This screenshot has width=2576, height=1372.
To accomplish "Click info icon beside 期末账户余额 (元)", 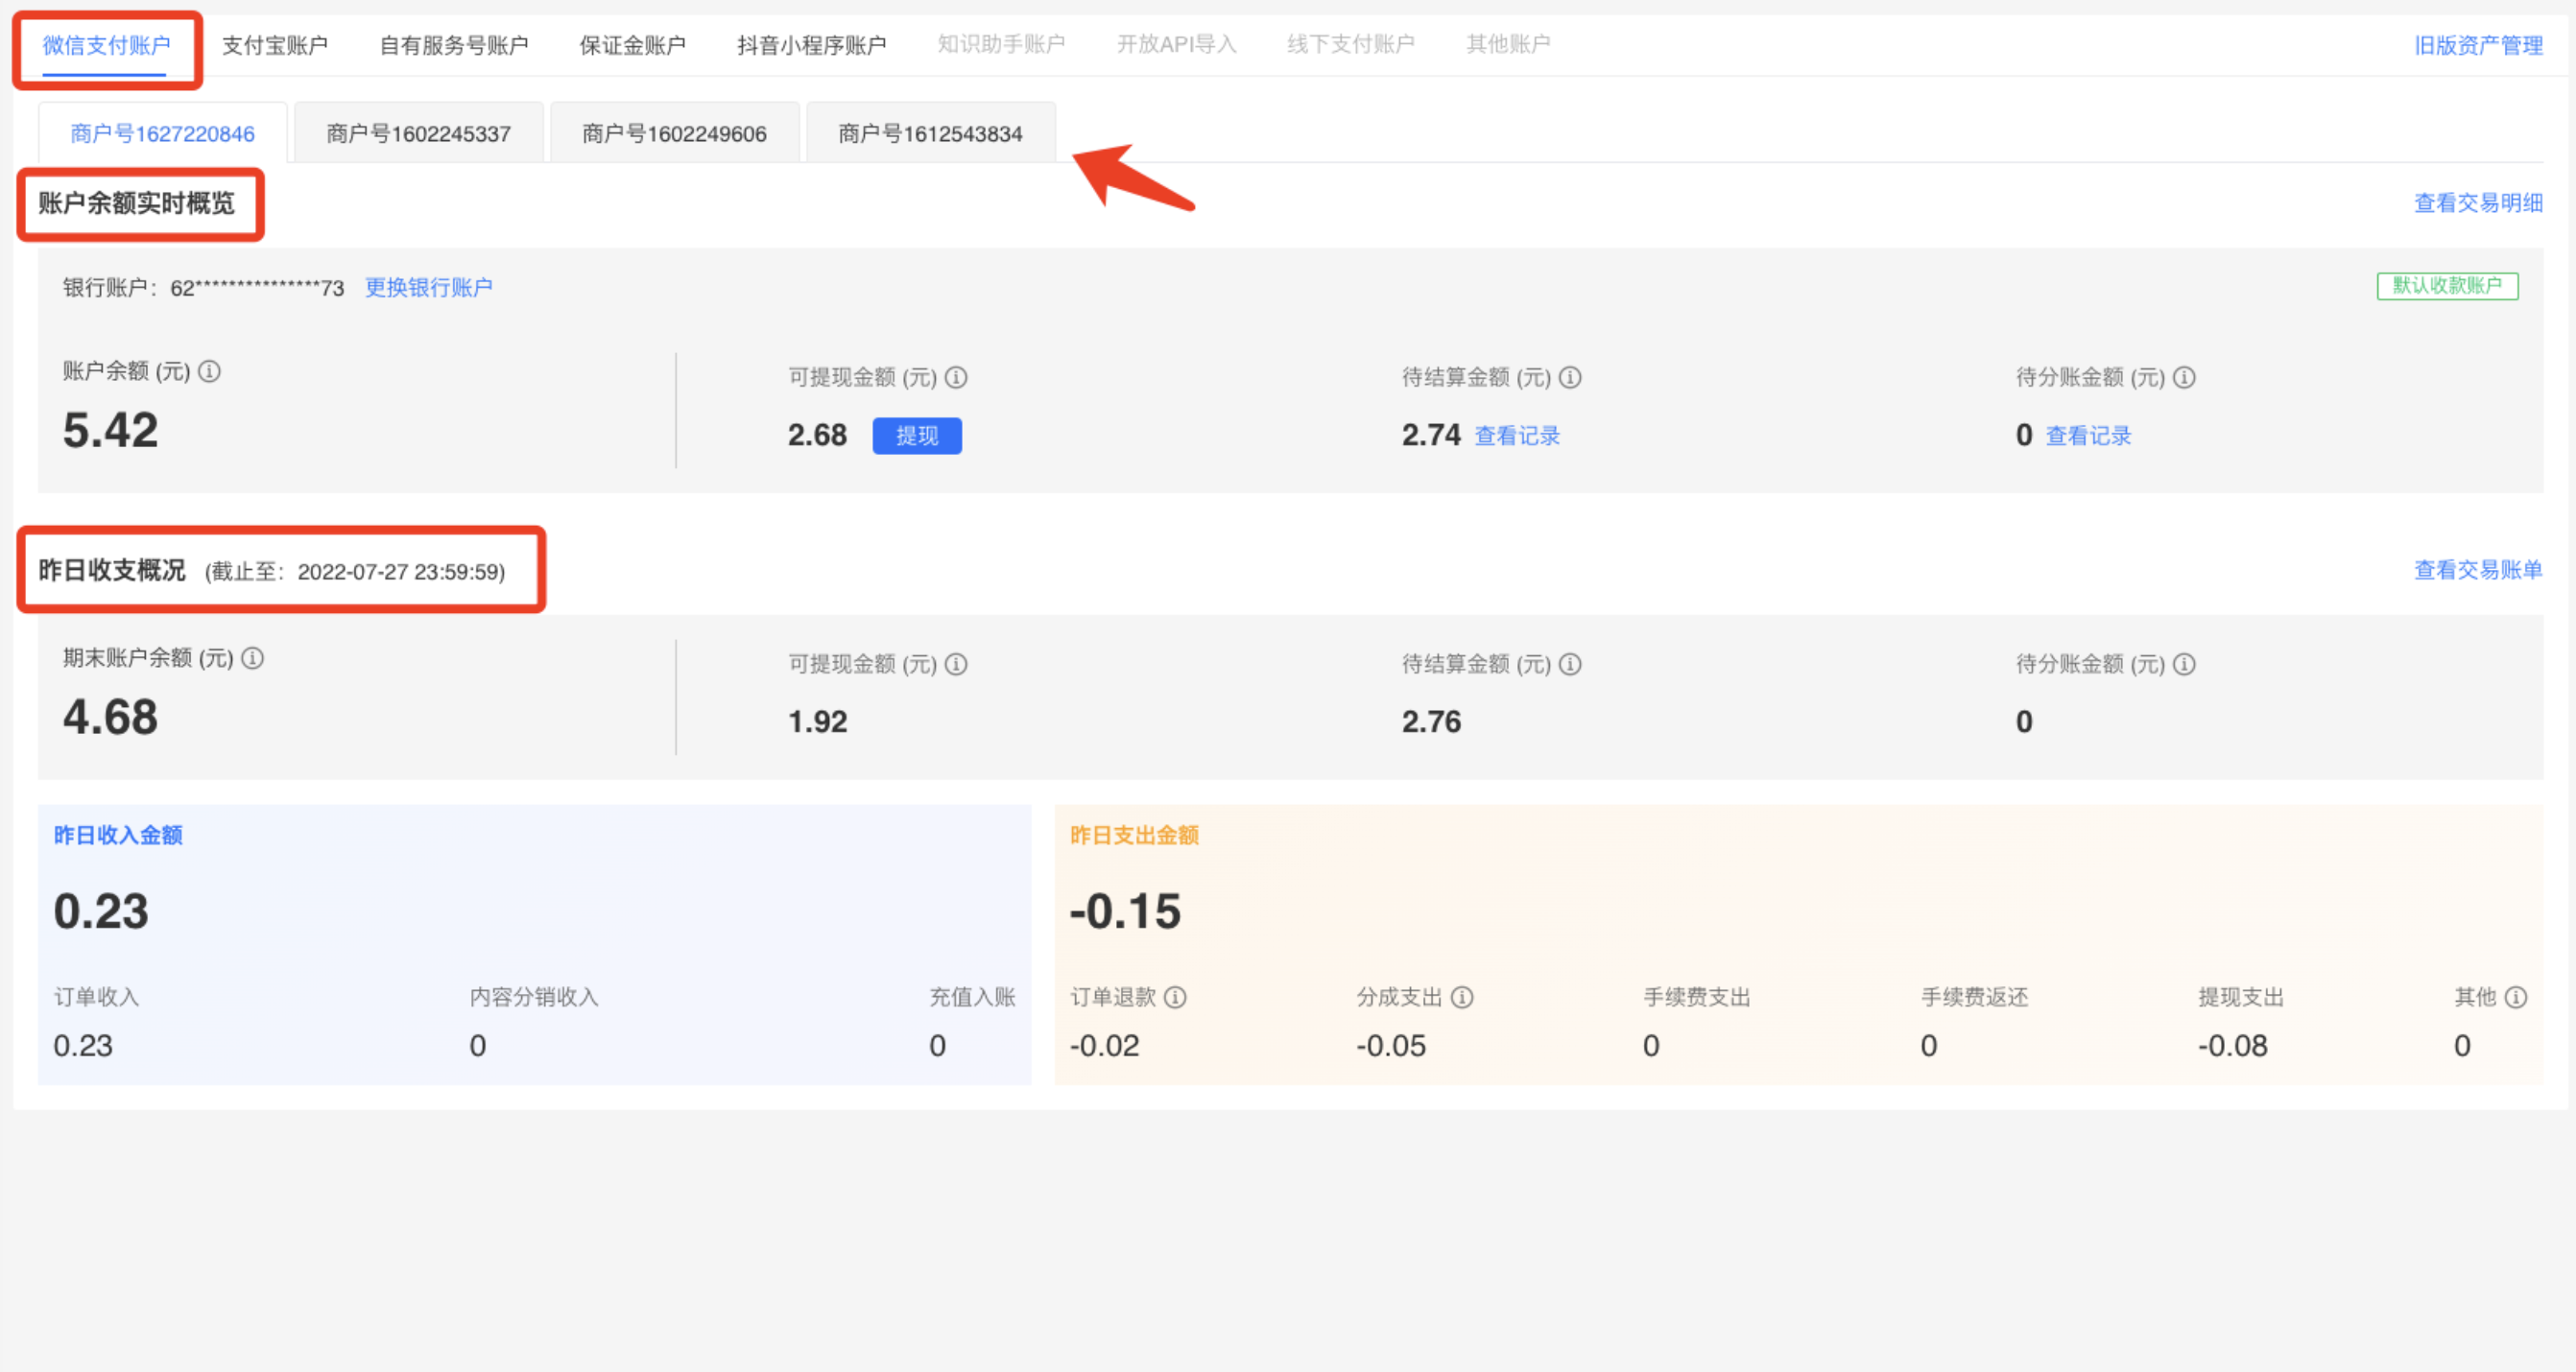I will (253, 659).
